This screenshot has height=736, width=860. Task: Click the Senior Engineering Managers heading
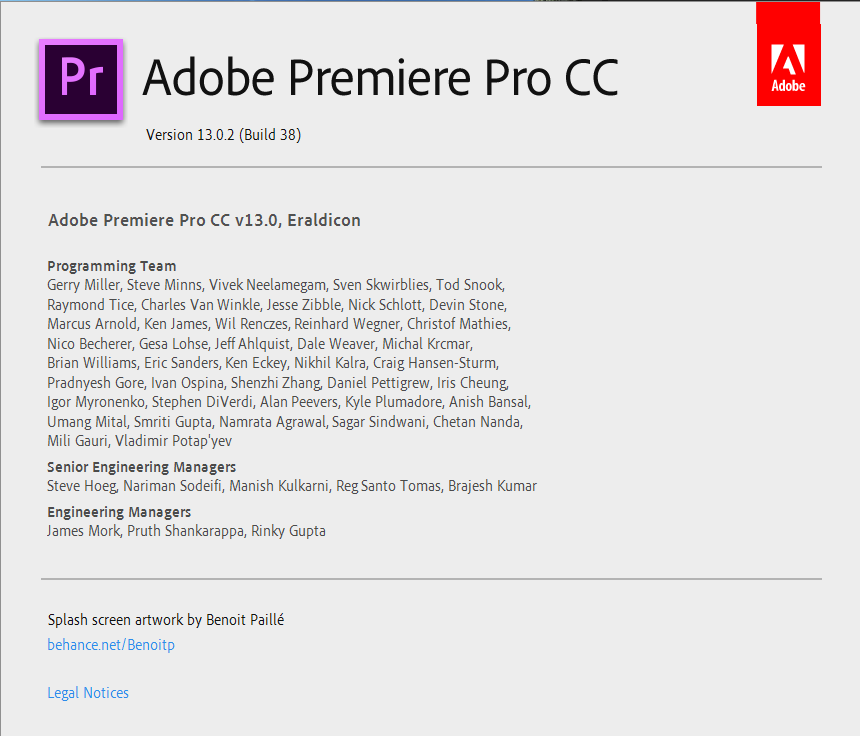coord(142,467)
